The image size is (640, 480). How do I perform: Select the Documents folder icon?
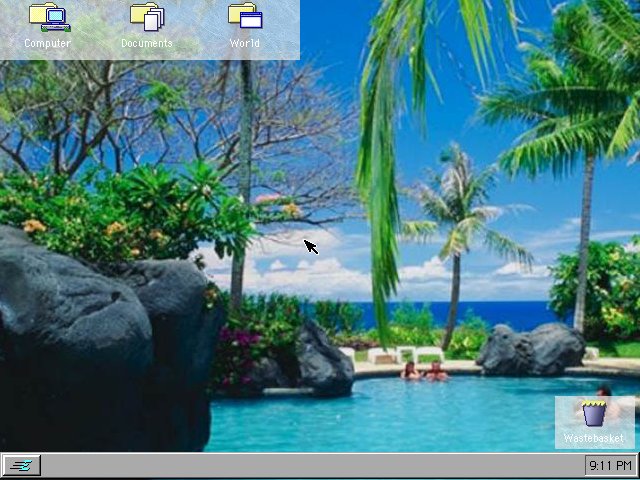coord(147,17)
